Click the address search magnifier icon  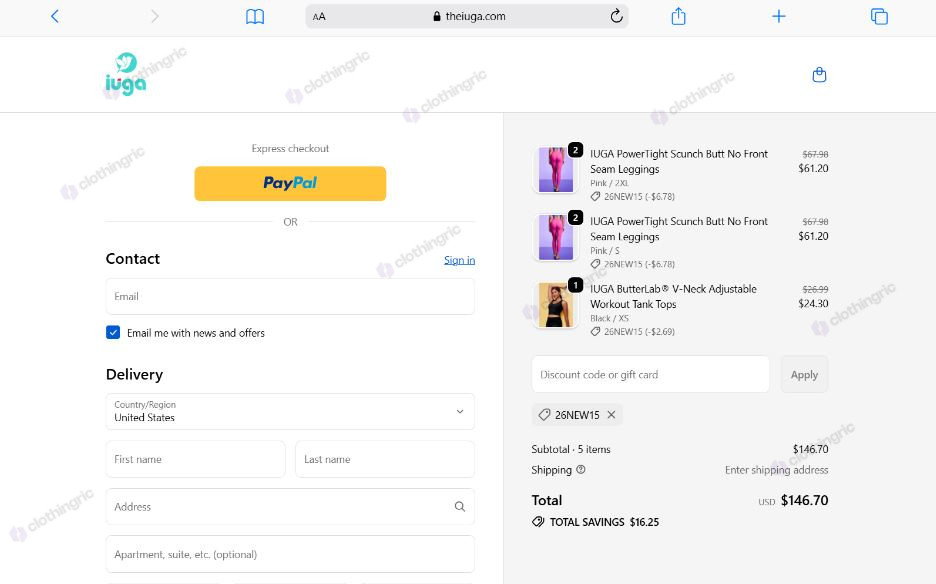tap(460, 506)
